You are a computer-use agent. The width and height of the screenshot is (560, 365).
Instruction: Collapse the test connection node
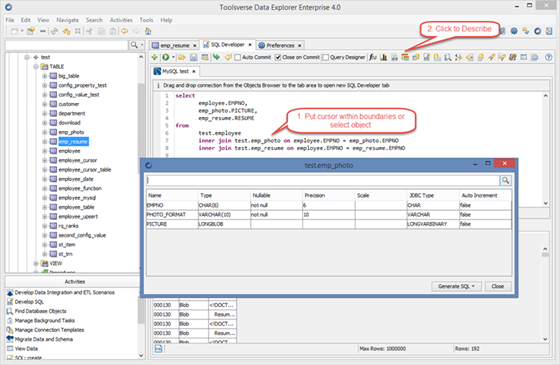[27, 57]
